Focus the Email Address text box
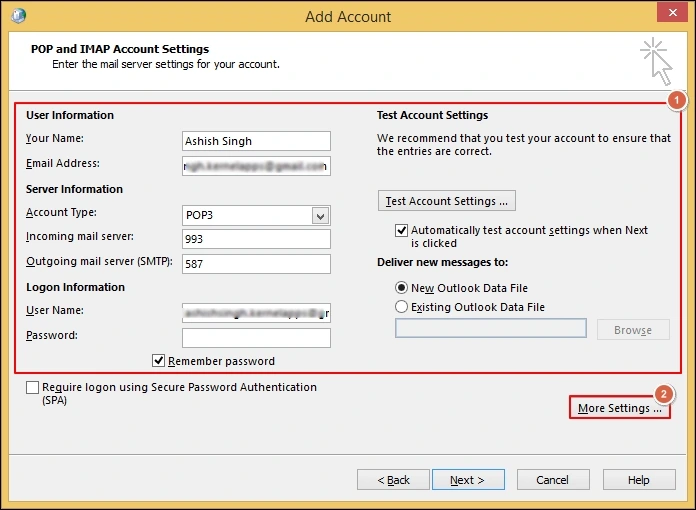Screen dimensions: 696x510 tap(256, 166)
